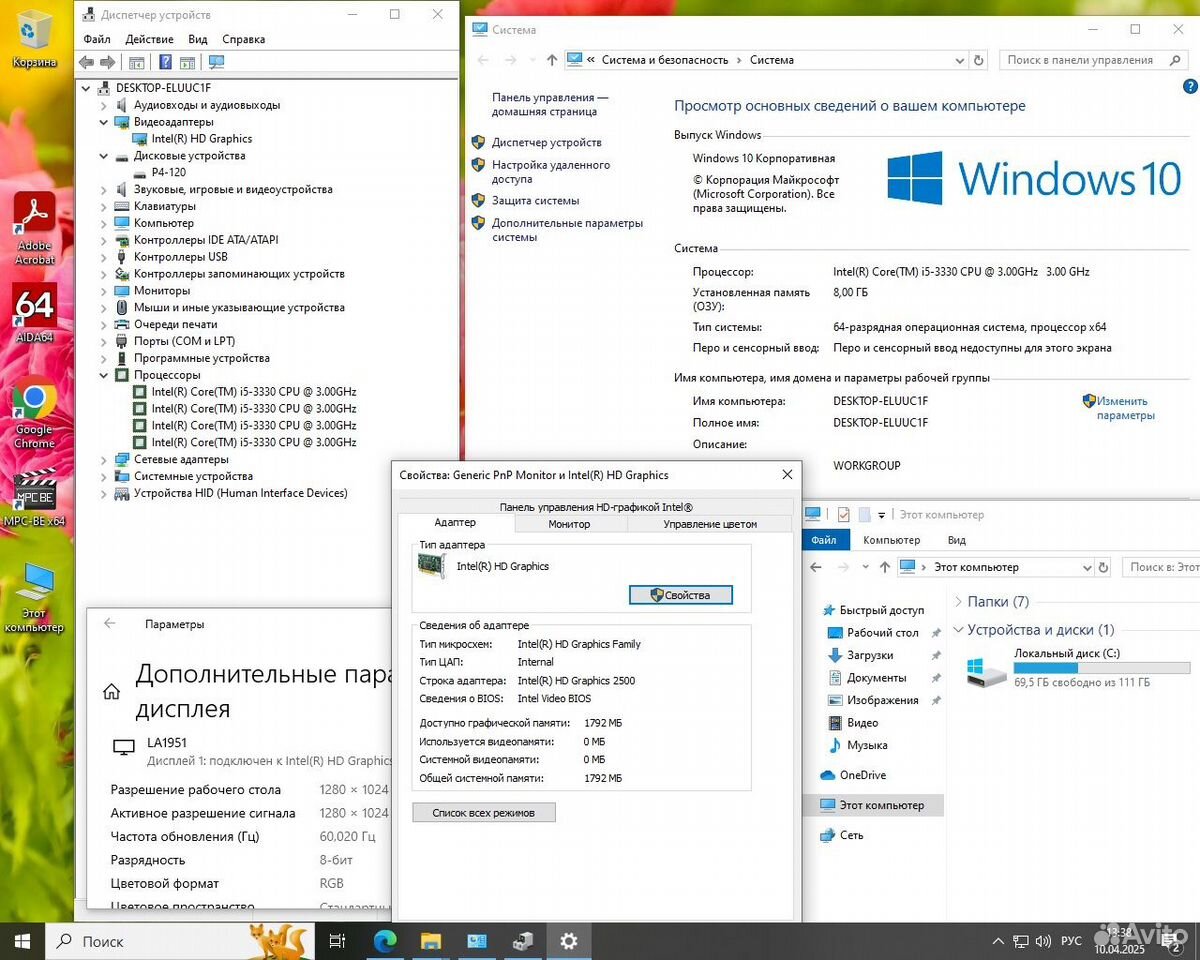Open Справка menu in Device Manager
Image resolution: width=1200 pixels, height=960 pixels.
tap(244, 39)
